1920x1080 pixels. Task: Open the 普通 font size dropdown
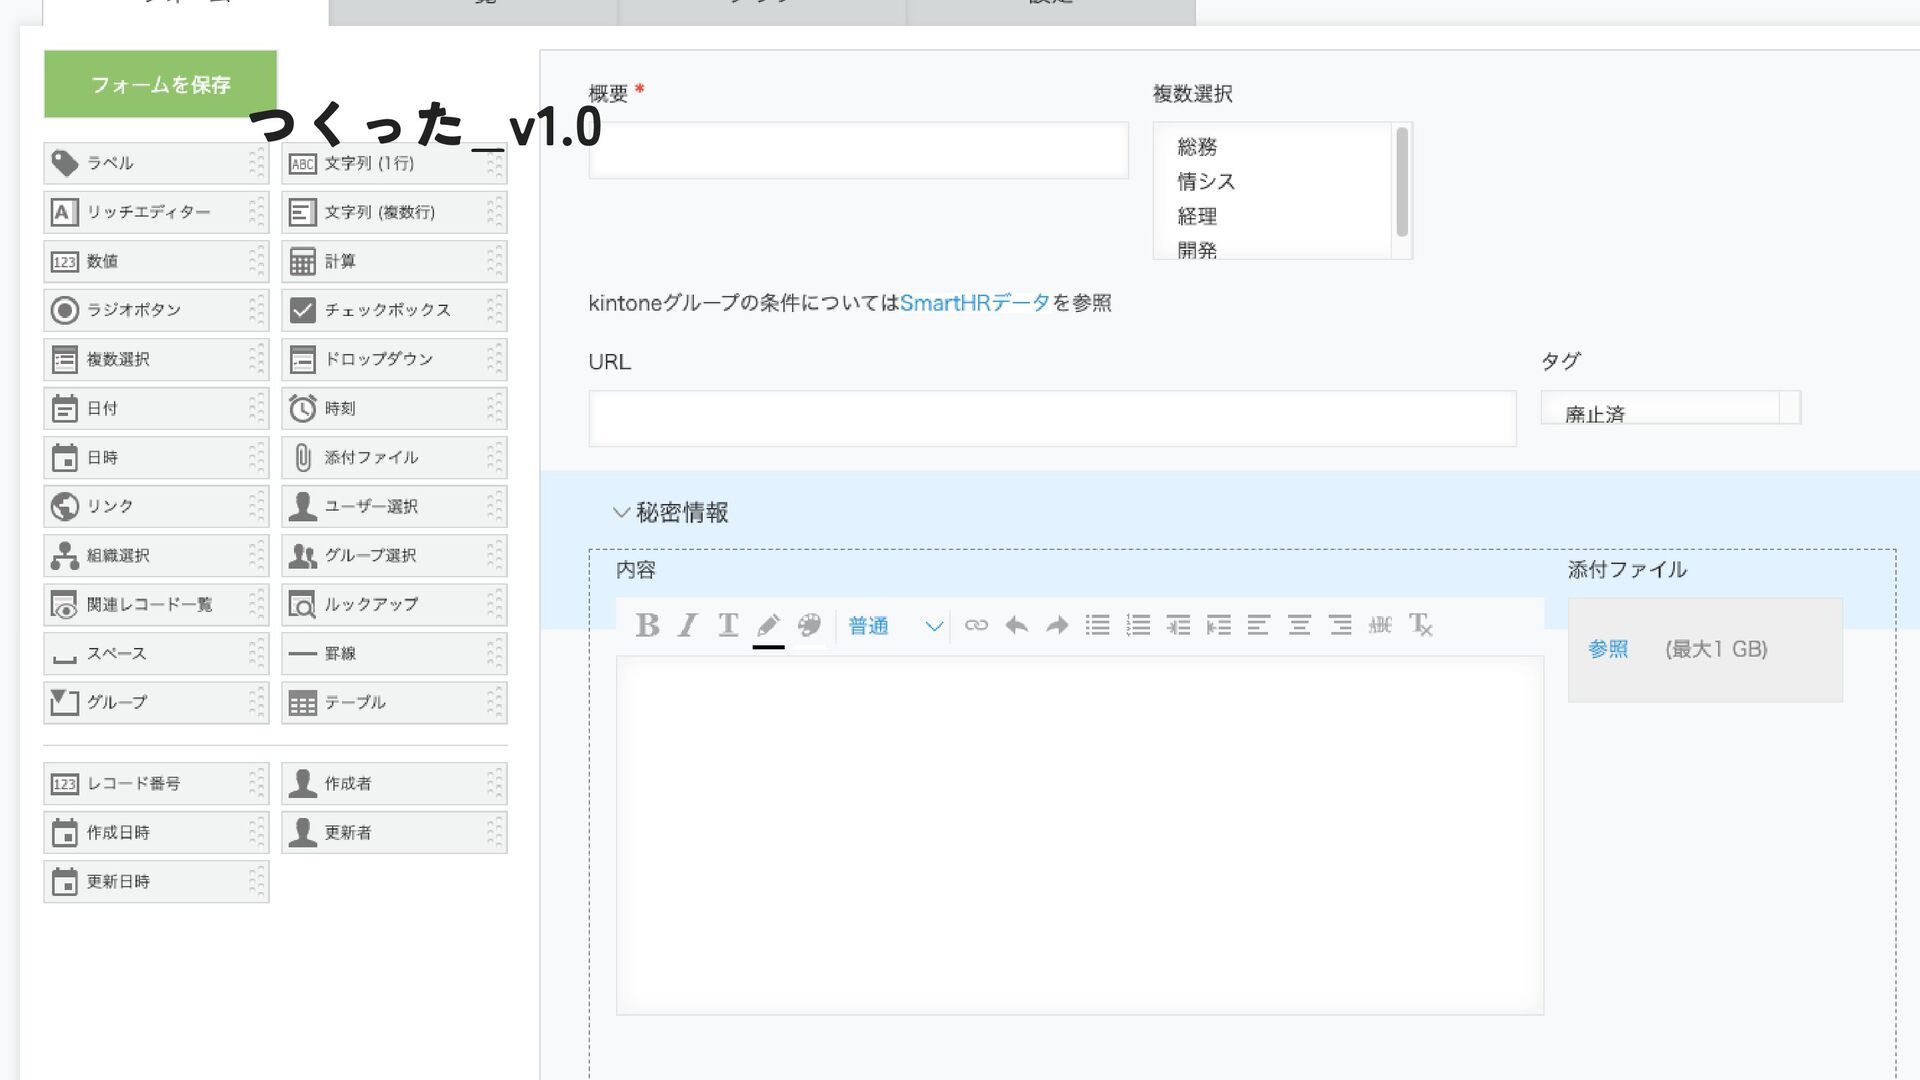pos(894,626)
